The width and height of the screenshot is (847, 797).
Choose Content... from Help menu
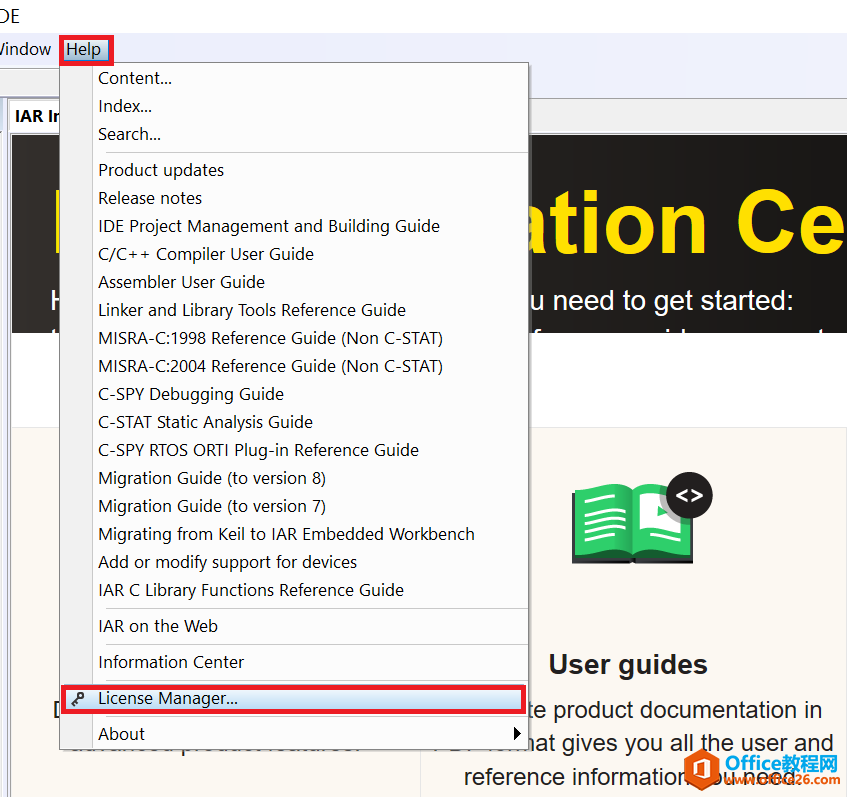[294, 78]
